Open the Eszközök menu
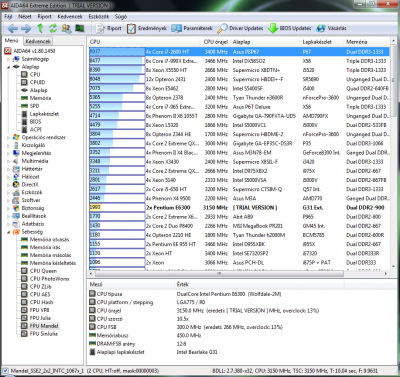Screen dimensions: 400x377 (x=99, y=16)
